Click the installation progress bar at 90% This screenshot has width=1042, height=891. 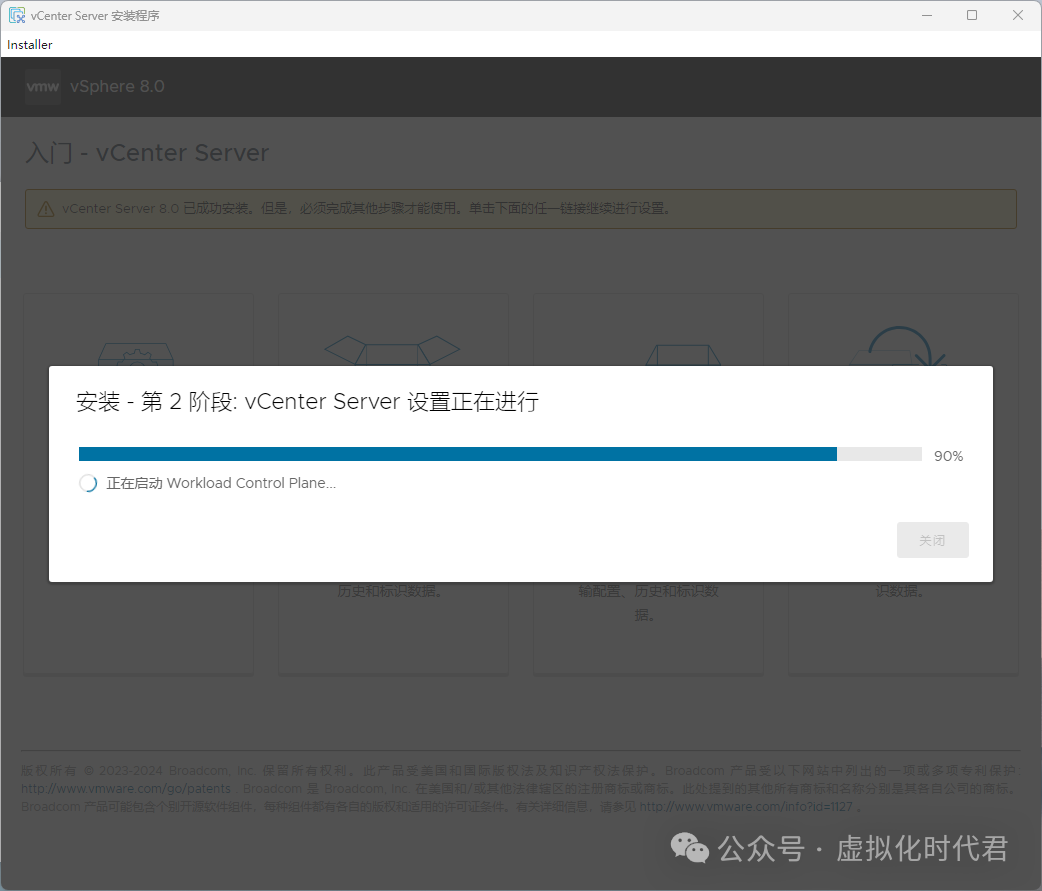500,454
